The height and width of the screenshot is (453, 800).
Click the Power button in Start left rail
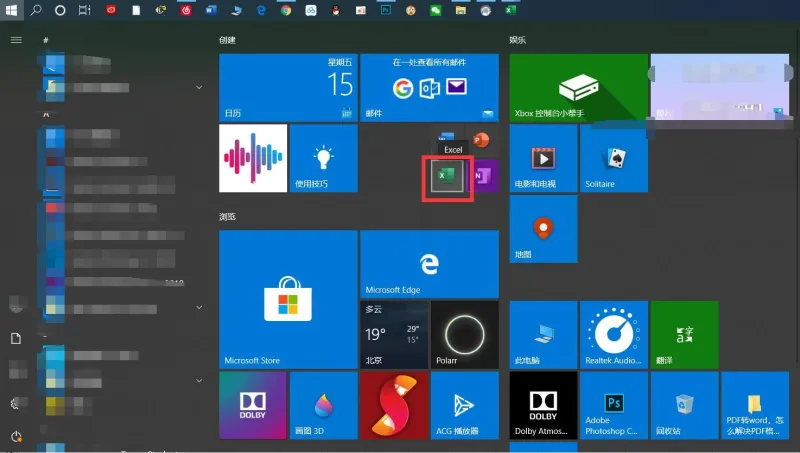16,437
